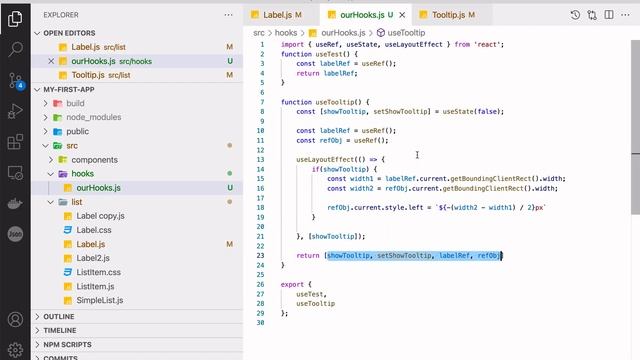Open Explorer views and more actions
The height and width of the screenshot is (360, 640).
pyautogui.click(x=228, y=15)
